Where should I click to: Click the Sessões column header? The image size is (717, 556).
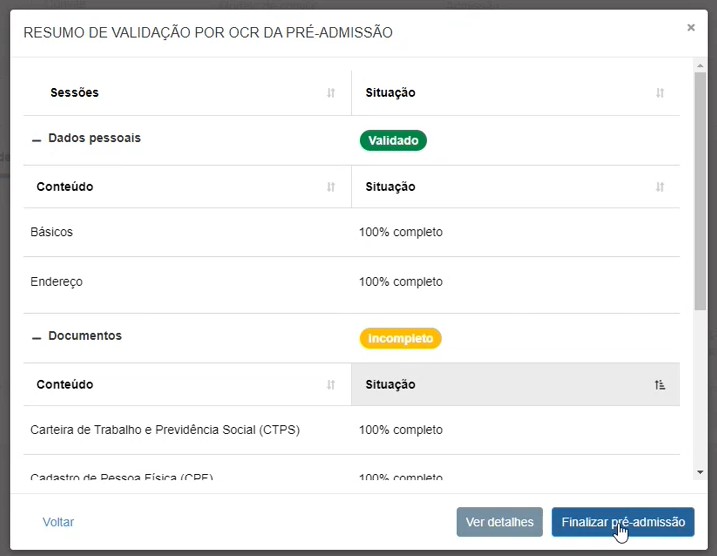[75, 93]
